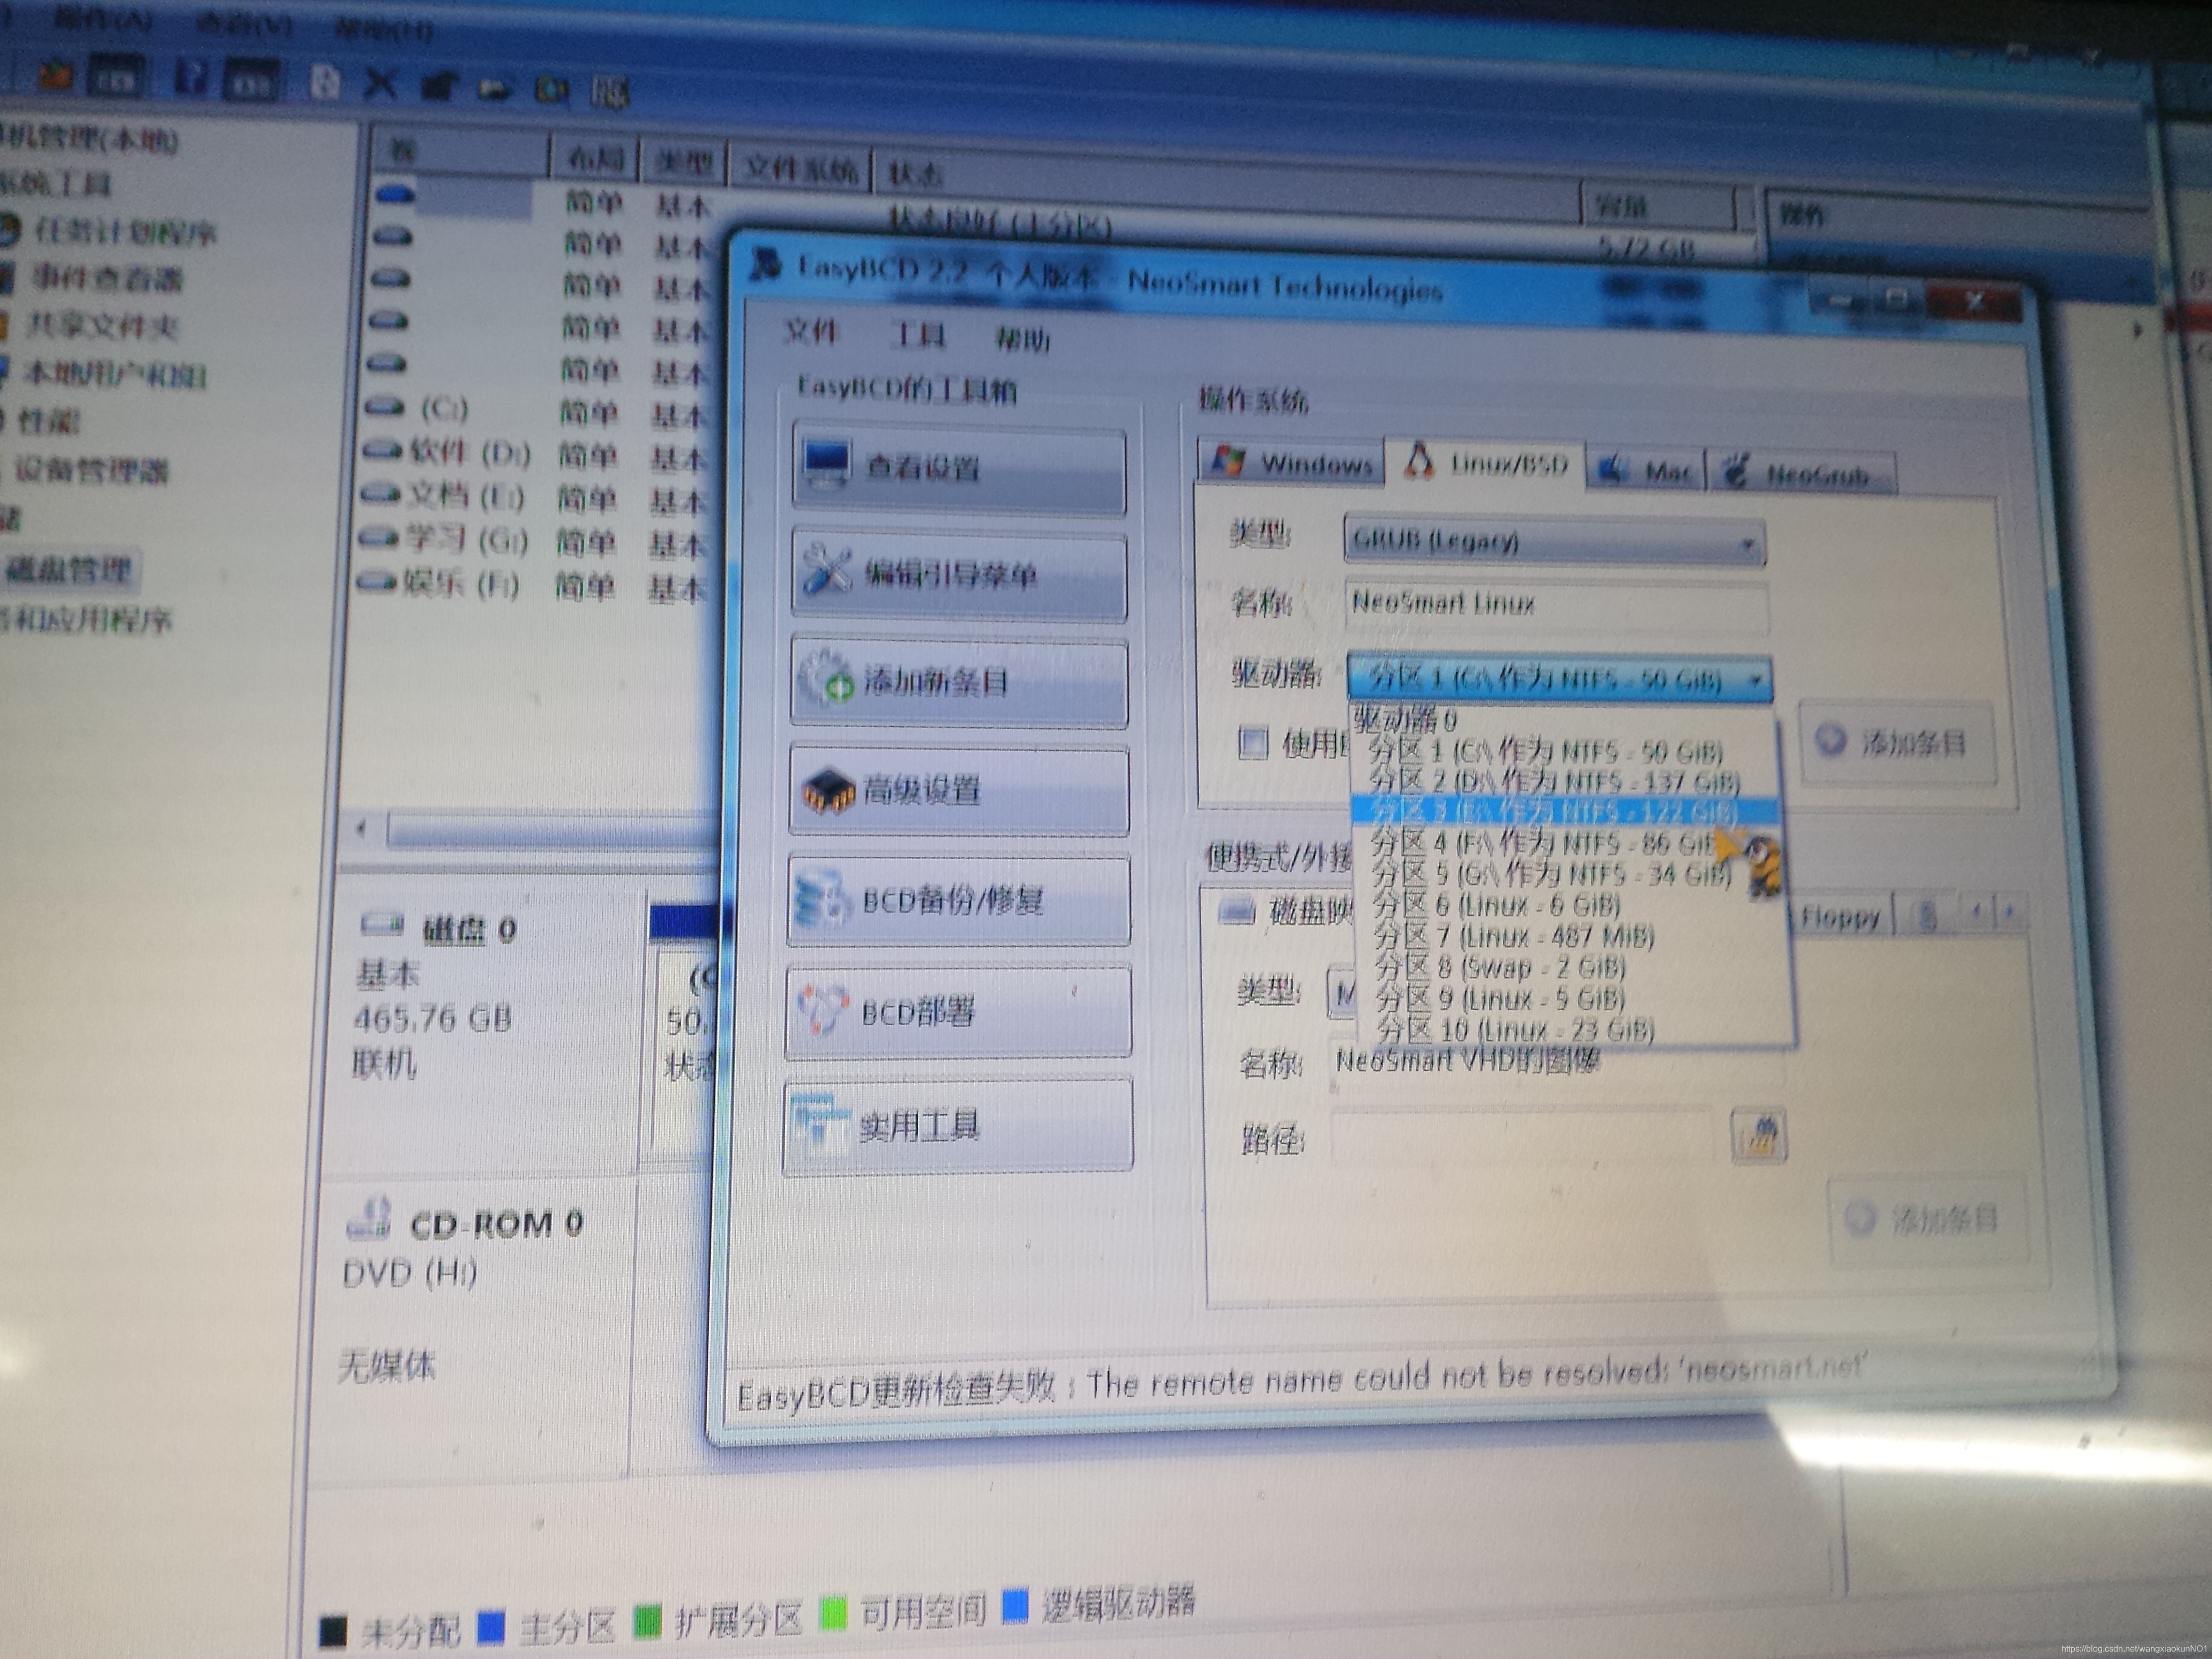Select Event Viewer (事件查看器) in the tree

click(108, 278)
